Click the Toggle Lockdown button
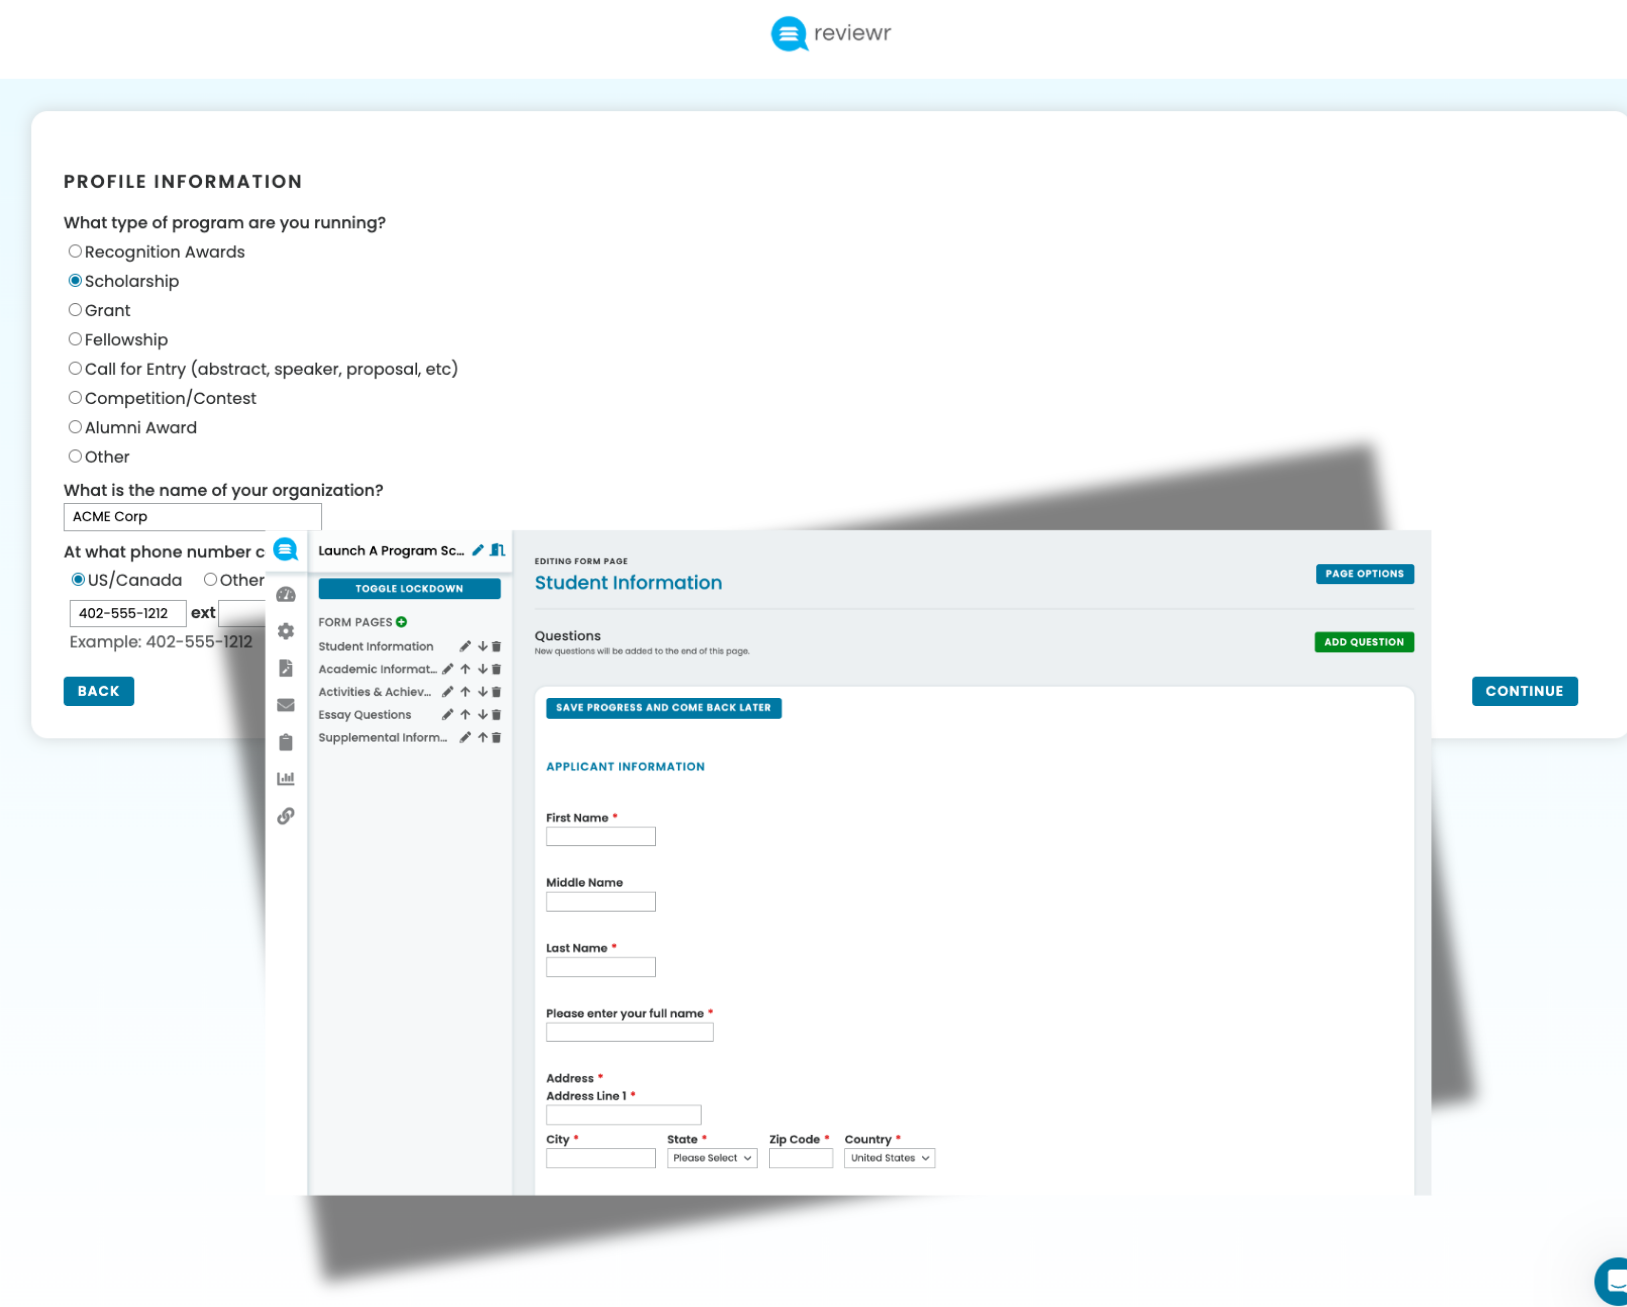 408,588
